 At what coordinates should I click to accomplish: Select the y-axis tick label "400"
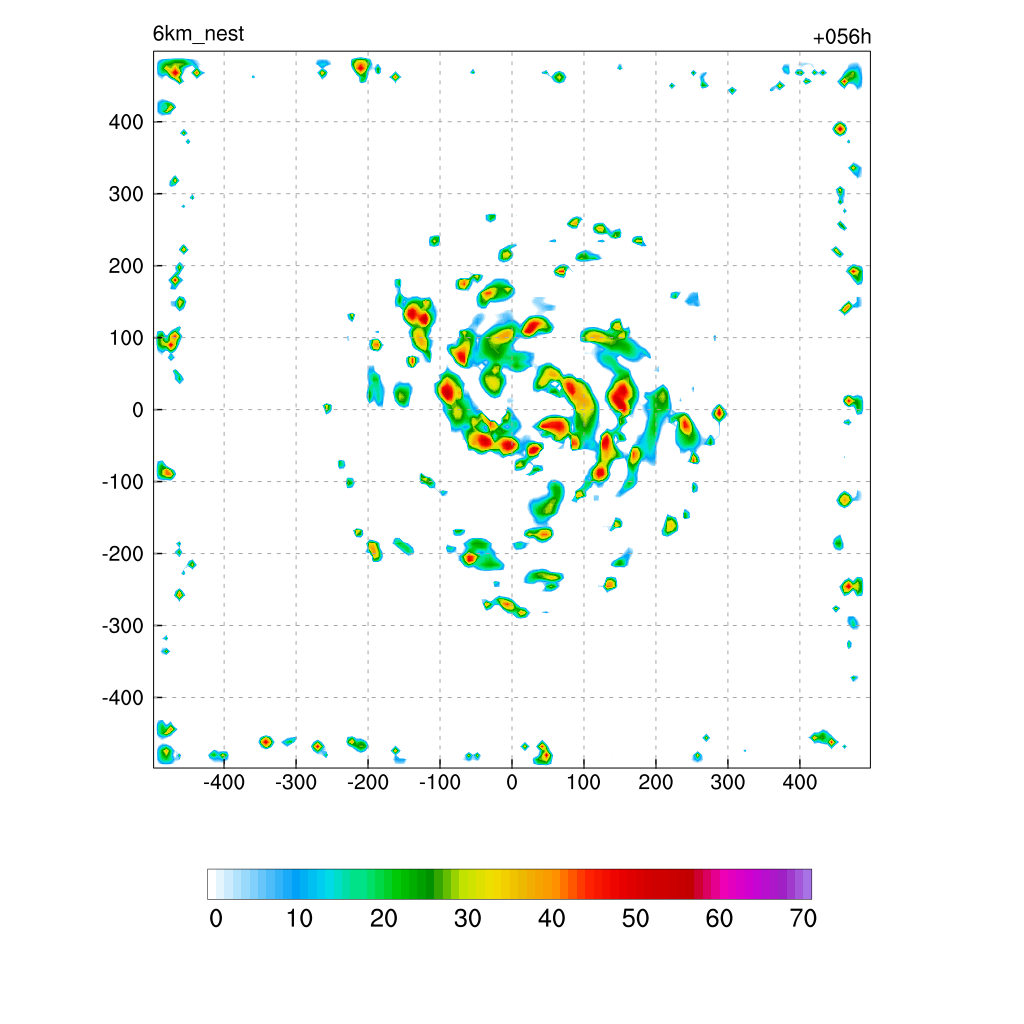click(126, 122)
